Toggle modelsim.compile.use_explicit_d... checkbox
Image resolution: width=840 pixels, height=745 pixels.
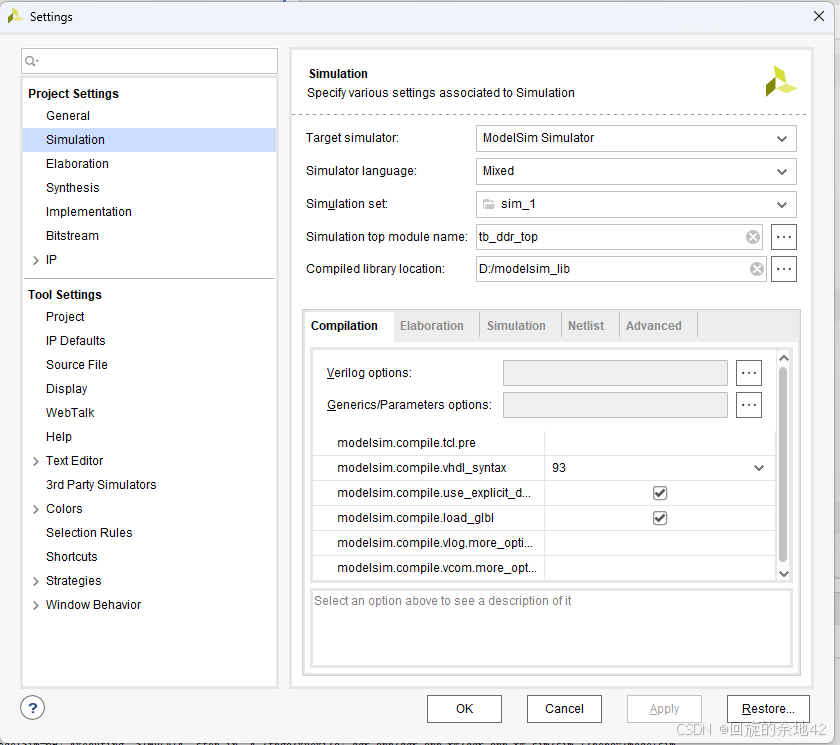660,493
